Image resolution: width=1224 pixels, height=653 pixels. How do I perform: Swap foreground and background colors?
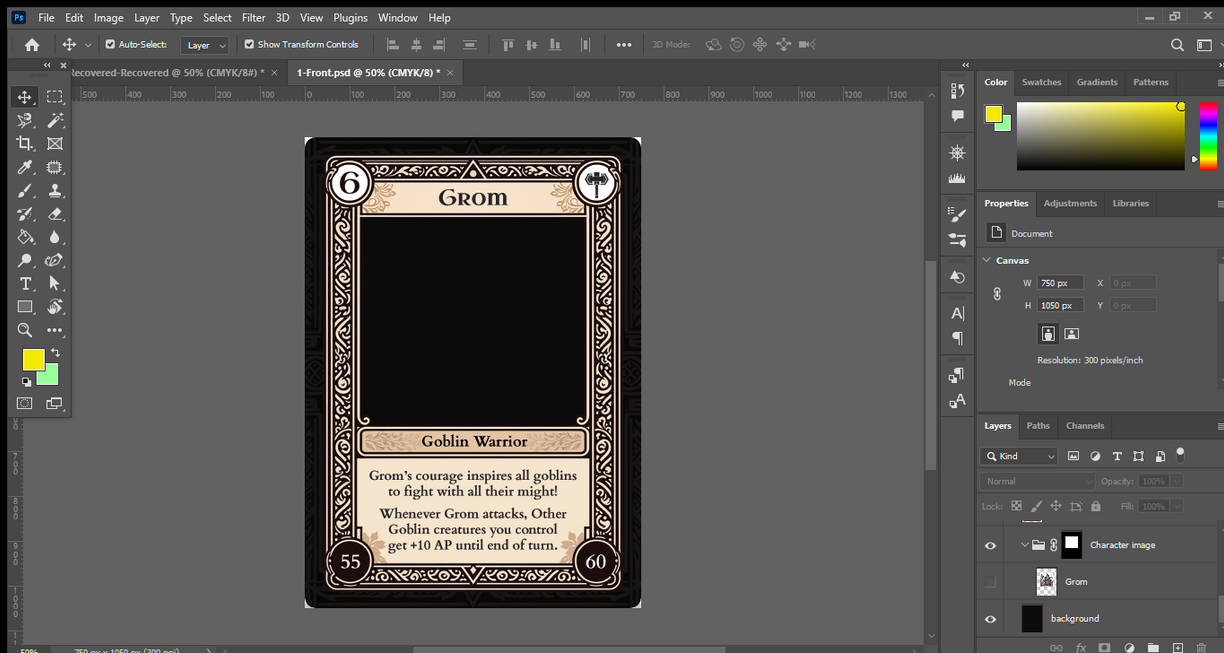coord(55,353)
